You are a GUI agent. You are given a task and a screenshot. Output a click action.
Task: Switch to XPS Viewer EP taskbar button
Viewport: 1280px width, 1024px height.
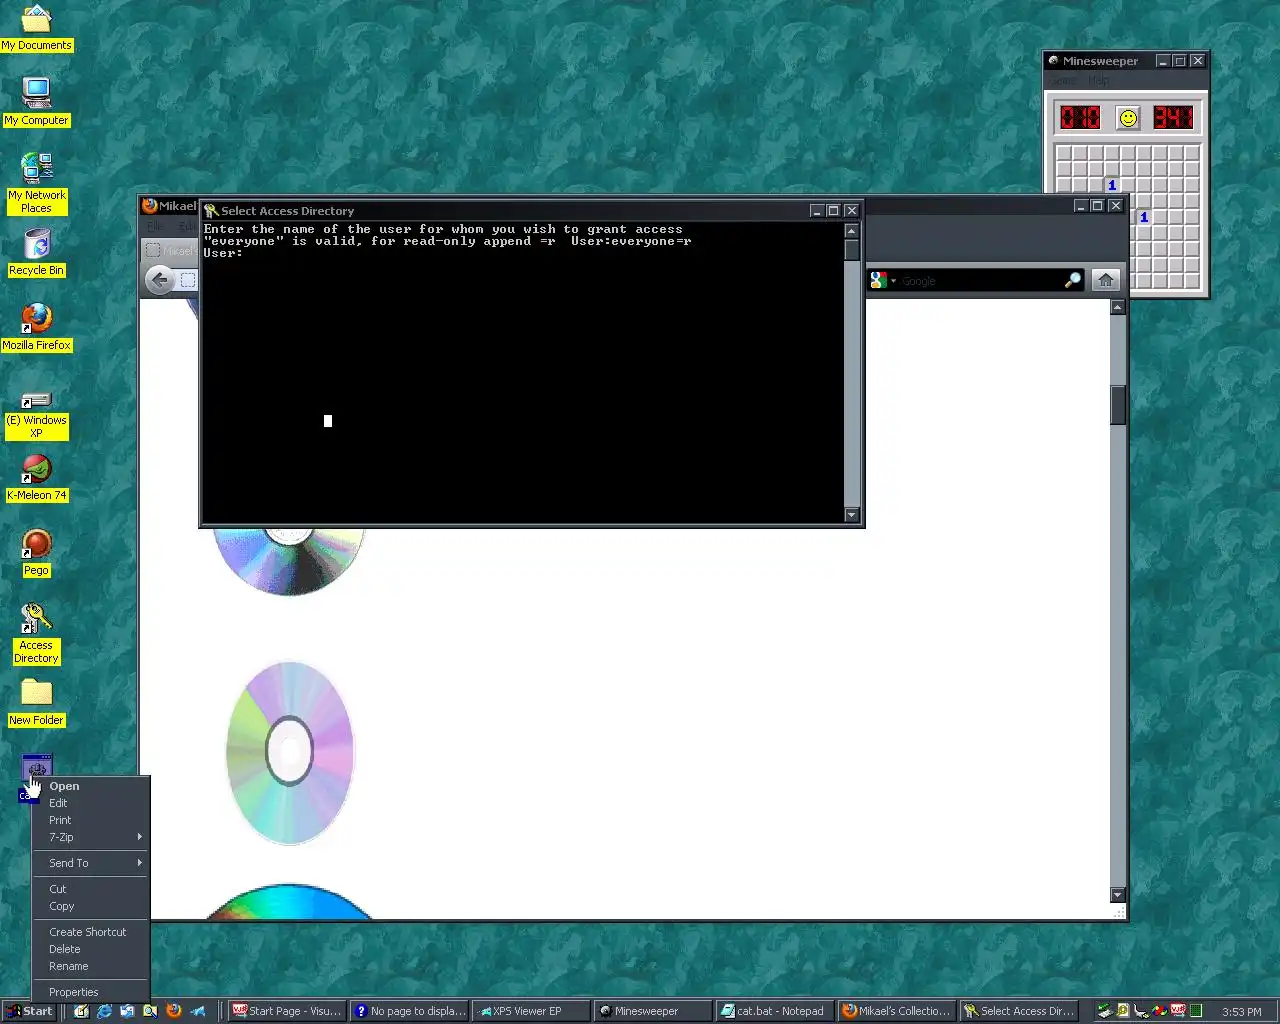click(x=532, y=1011)
